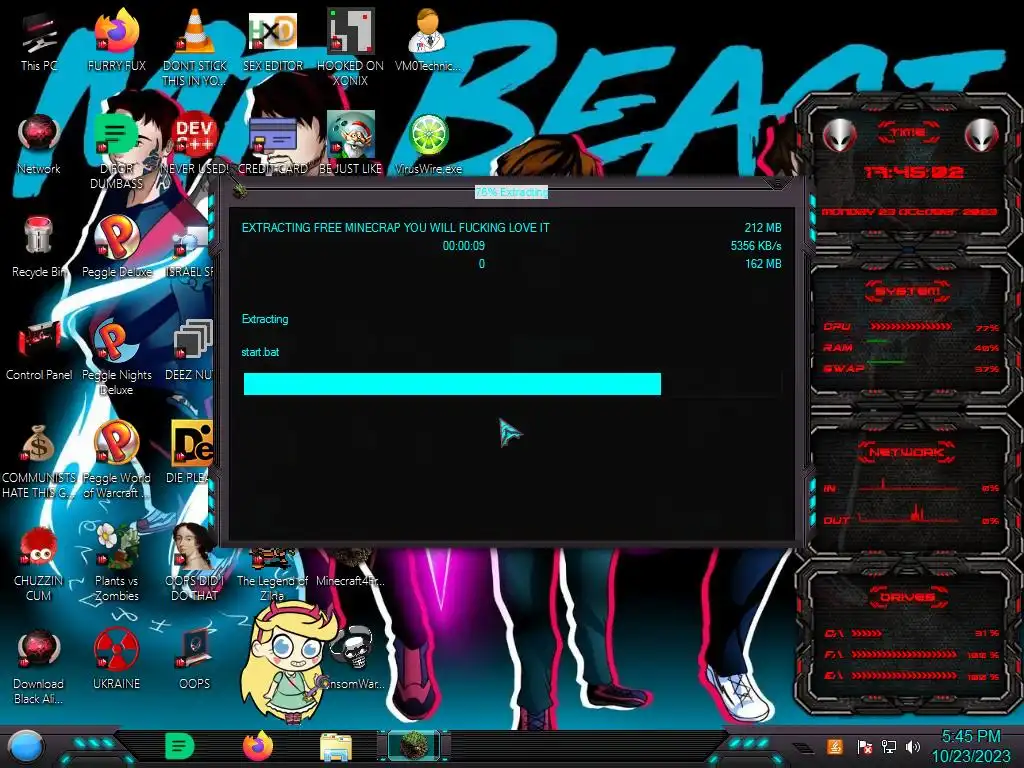Image resolution: width=1024 pixels, height=768 pixels.
Task: Open the volume speaker tray icon
Action: pyautogui.click(x=913, y=746)
